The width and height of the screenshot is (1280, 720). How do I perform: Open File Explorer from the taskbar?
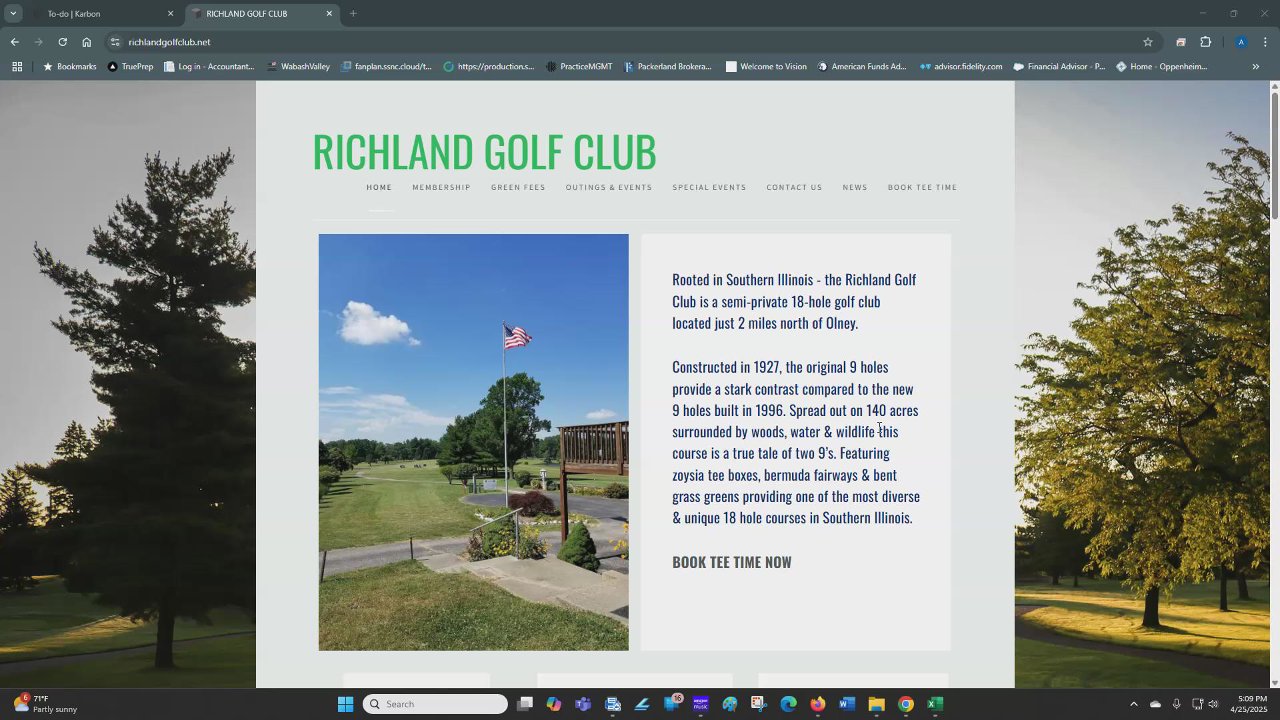876,704
